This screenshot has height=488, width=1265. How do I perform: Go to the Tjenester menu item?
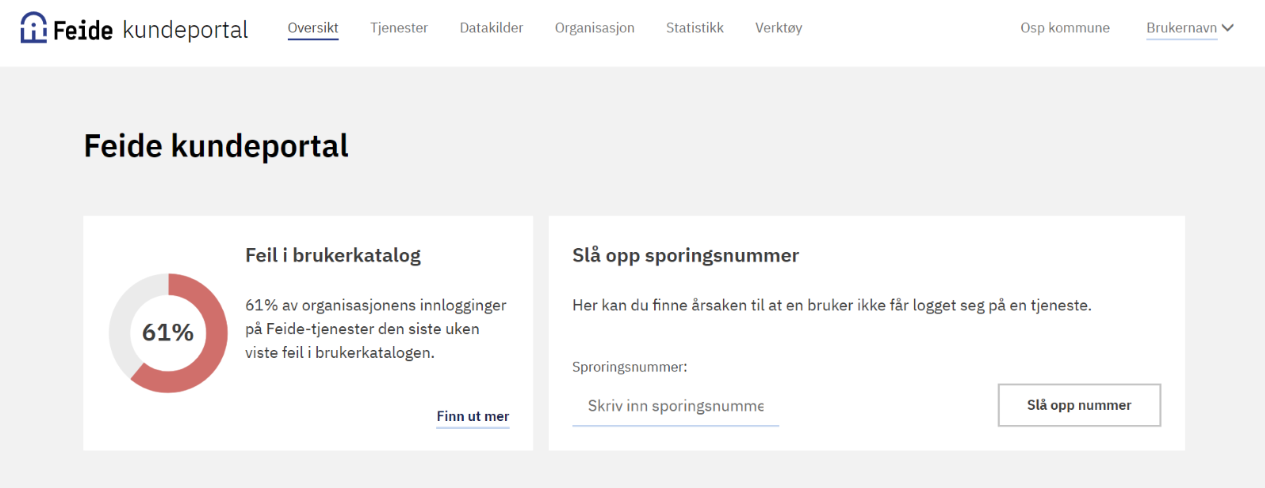click(x=399, y=28)
